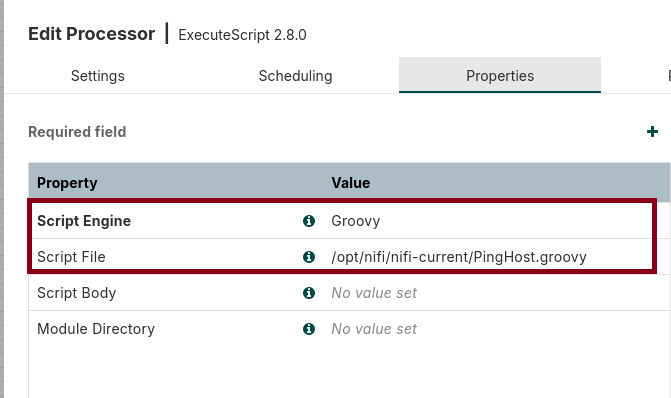Screen dimensions: 671x398
Task: Select the Properties tab
Action: [500, 75]
